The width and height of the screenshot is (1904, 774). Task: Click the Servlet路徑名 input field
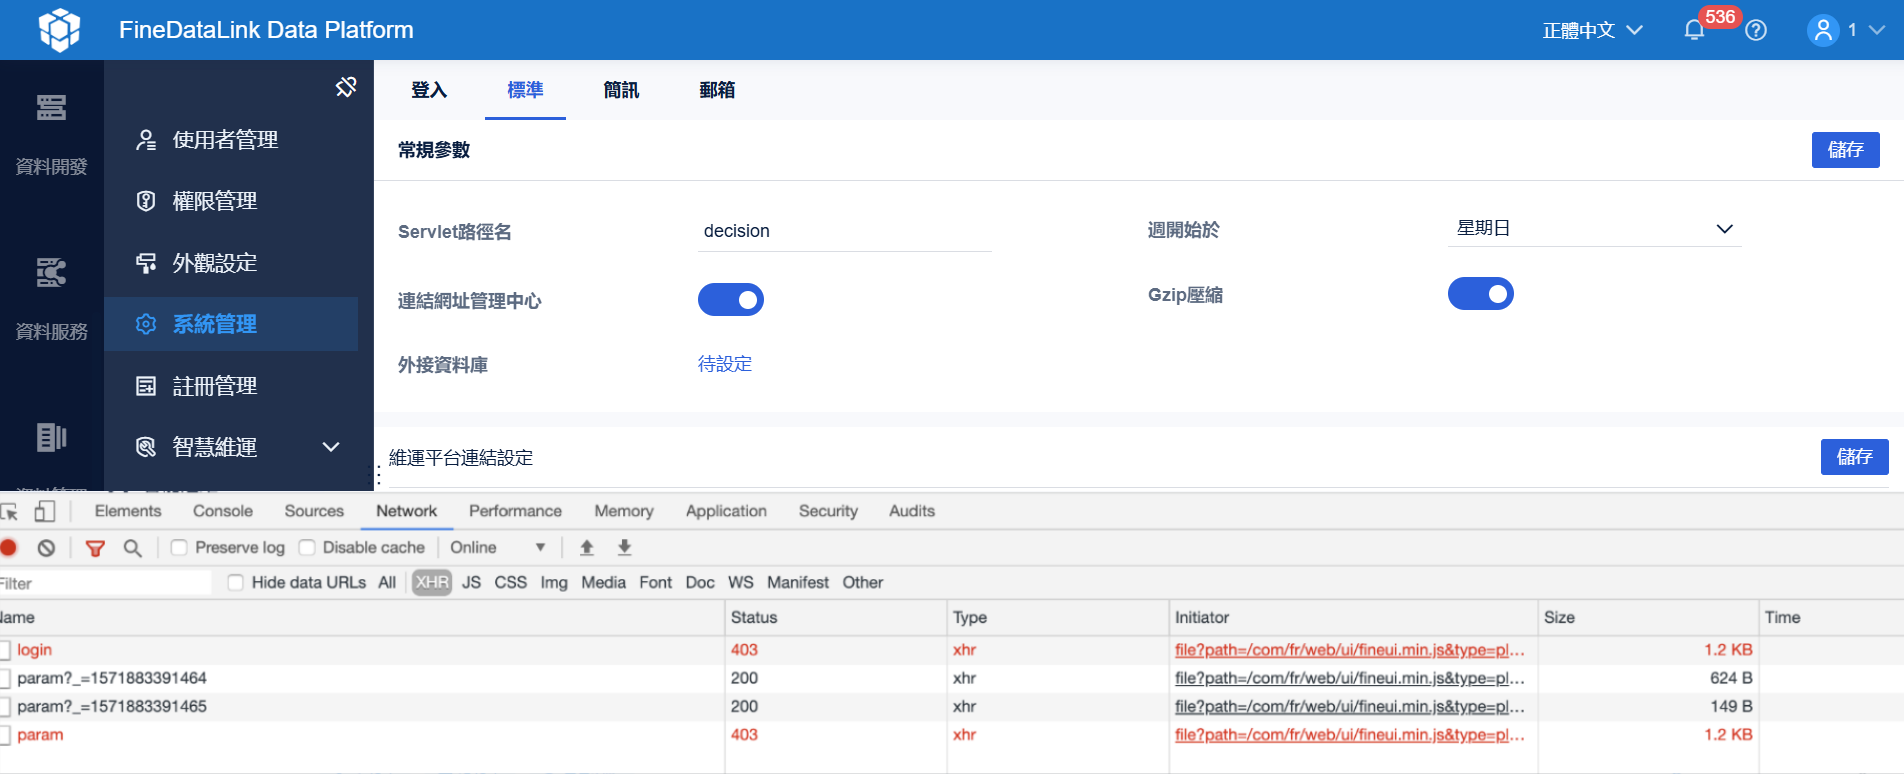coord(844,231)
